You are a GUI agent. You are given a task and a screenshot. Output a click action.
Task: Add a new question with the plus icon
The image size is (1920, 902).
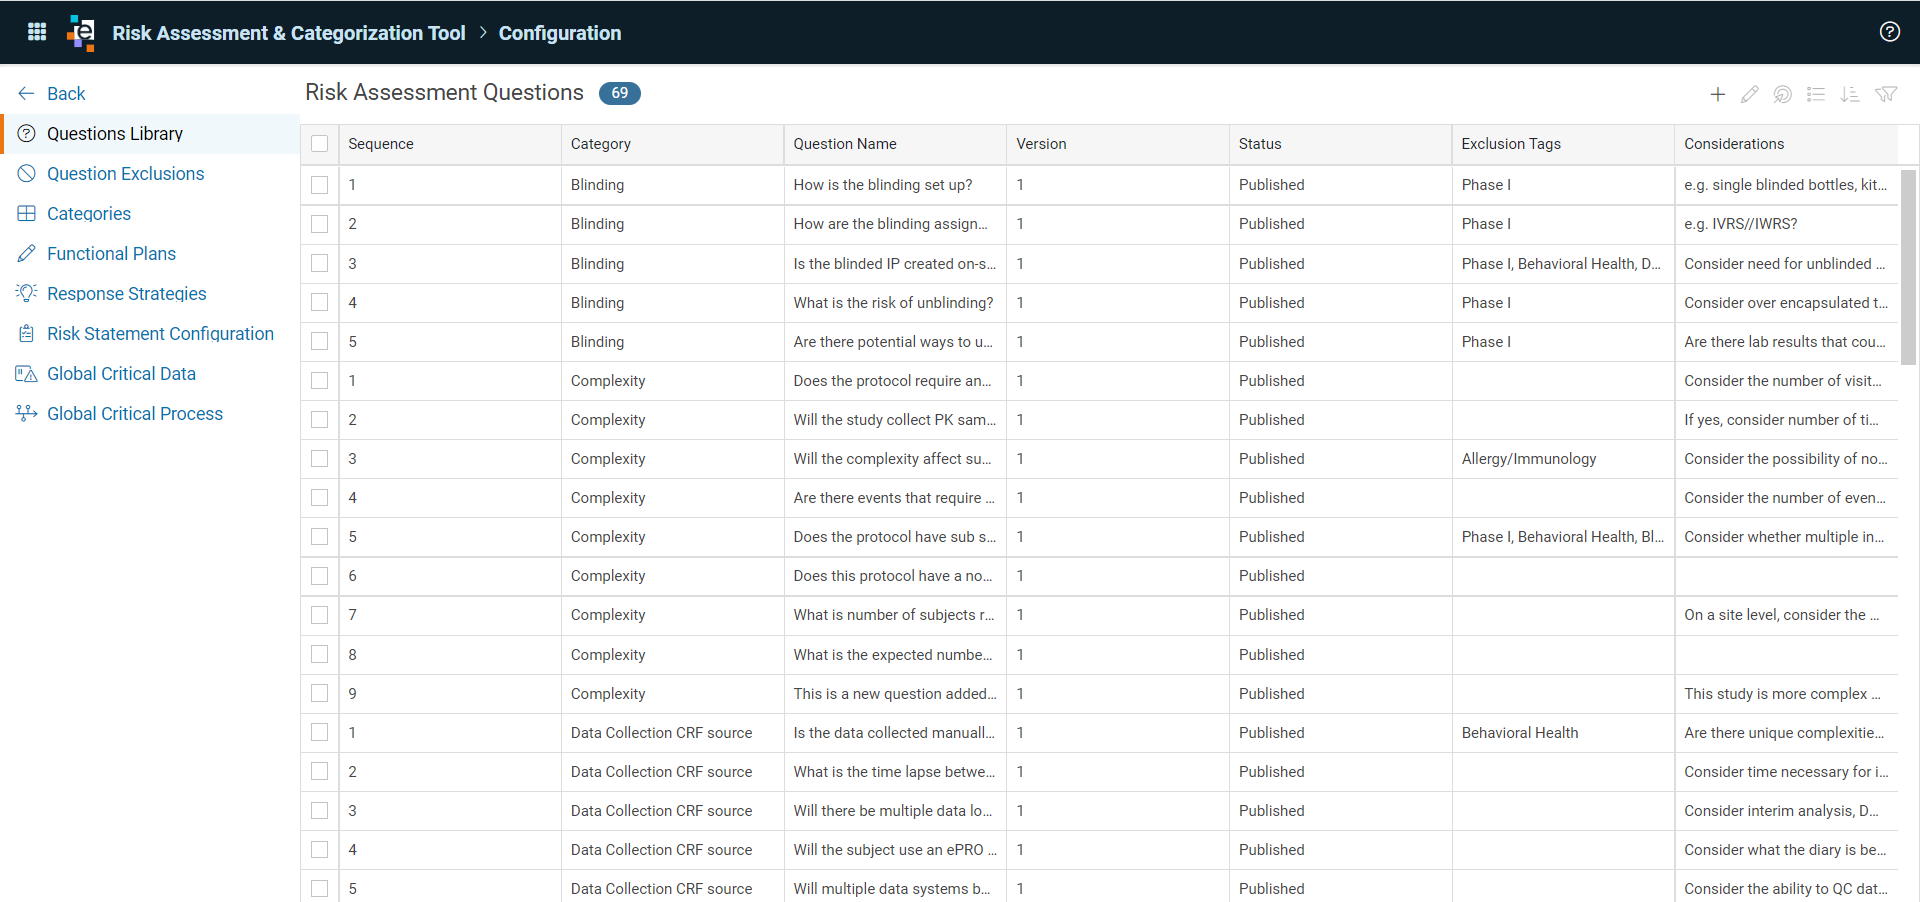(1717, 94)
